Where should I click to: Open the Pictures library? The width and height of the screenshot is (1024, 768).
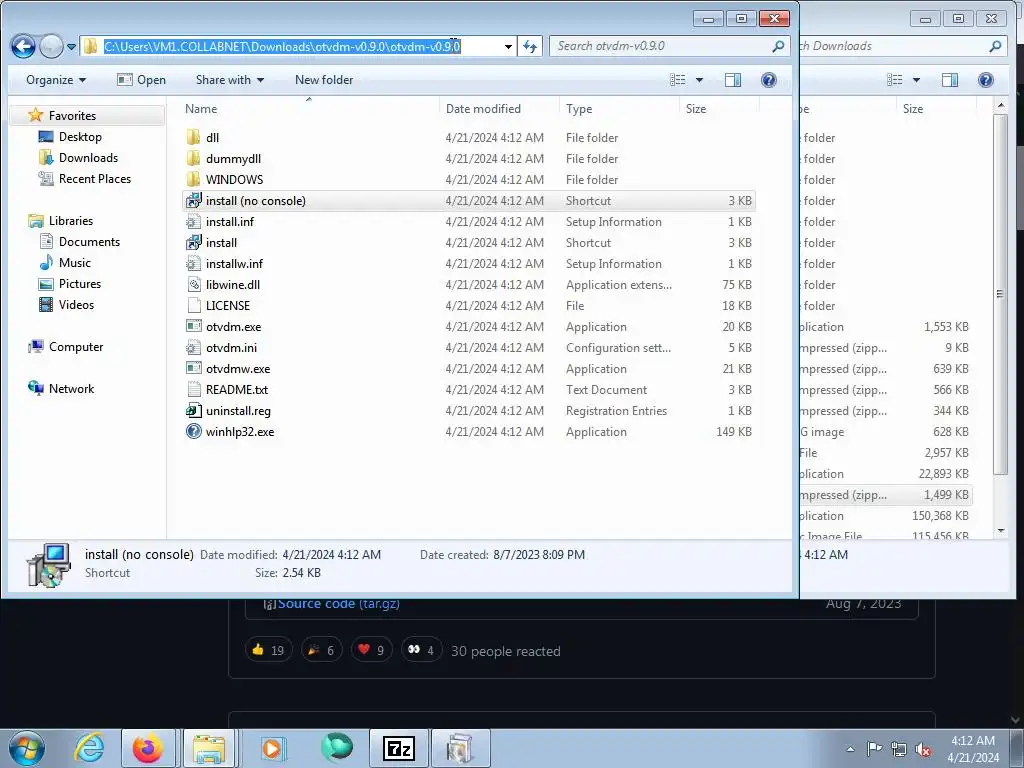[x=80, y=283]
